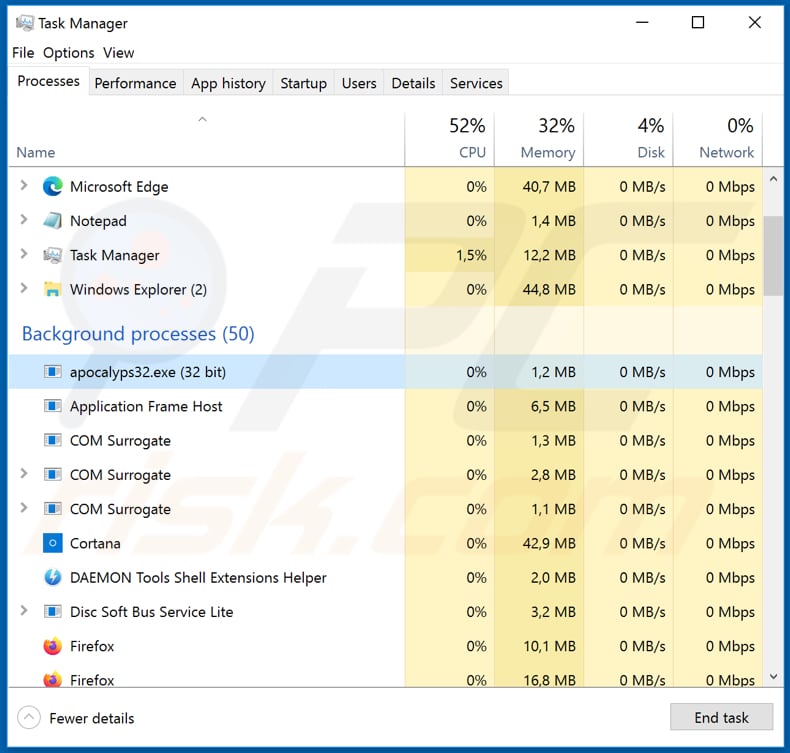Click the Disc Soft Bus Service icon
Viewport: 790px width, 753px height.
click(52, 611)
